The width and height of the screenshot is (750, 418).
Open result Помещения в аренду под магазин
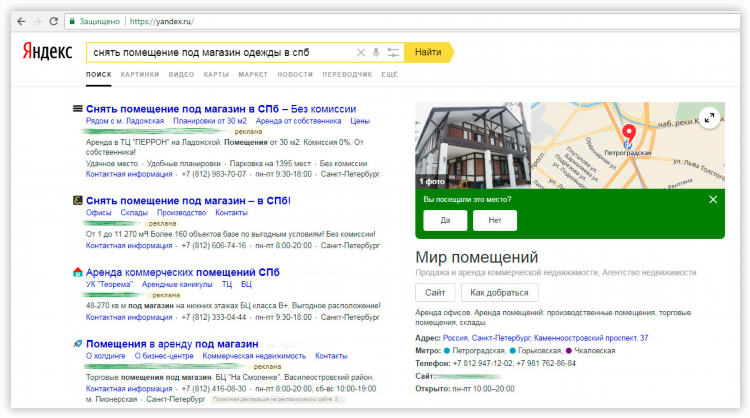coord(172,343)
